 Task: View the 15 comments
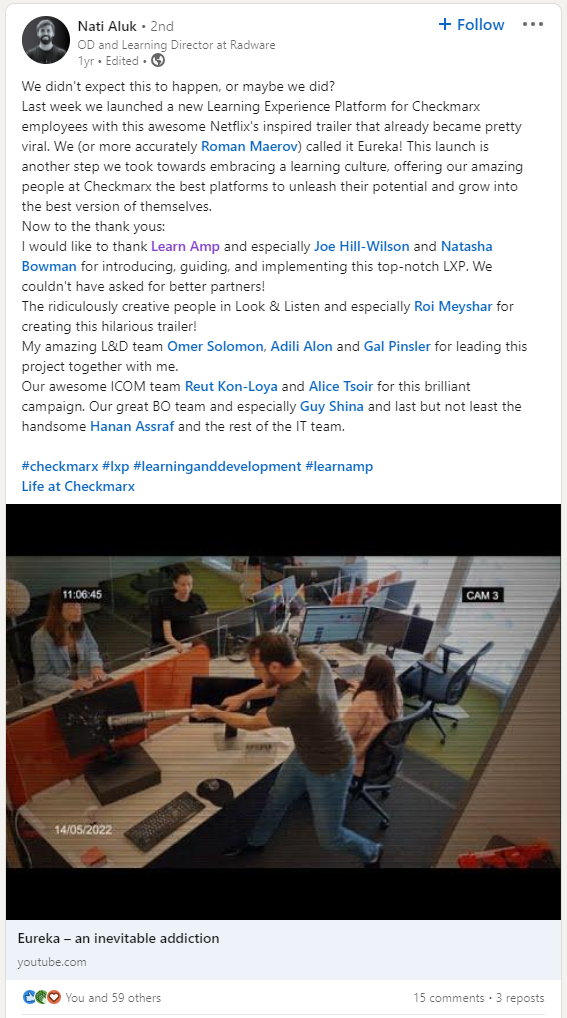point(448,998)
